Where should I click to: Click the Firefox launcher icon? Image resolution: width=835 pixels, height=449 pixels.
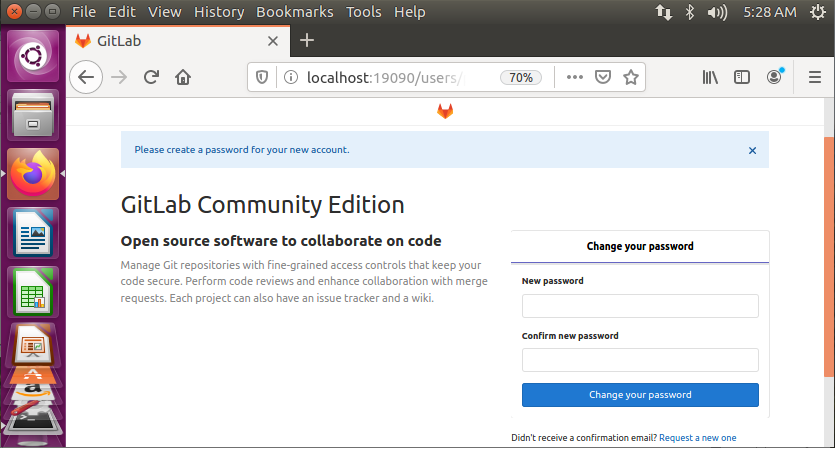[33, 174]
